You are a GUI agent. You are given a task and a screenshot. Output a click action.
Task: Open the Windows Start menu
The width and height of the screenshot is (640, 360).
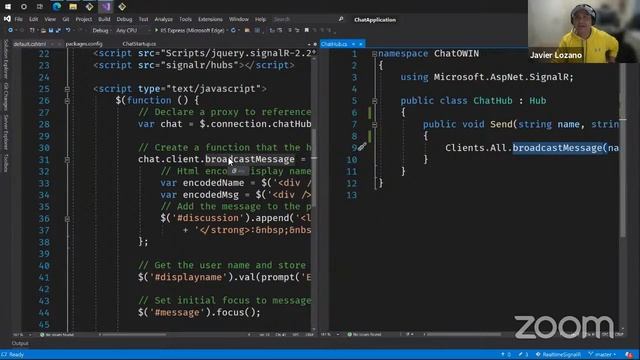click(x=8, y=7)
